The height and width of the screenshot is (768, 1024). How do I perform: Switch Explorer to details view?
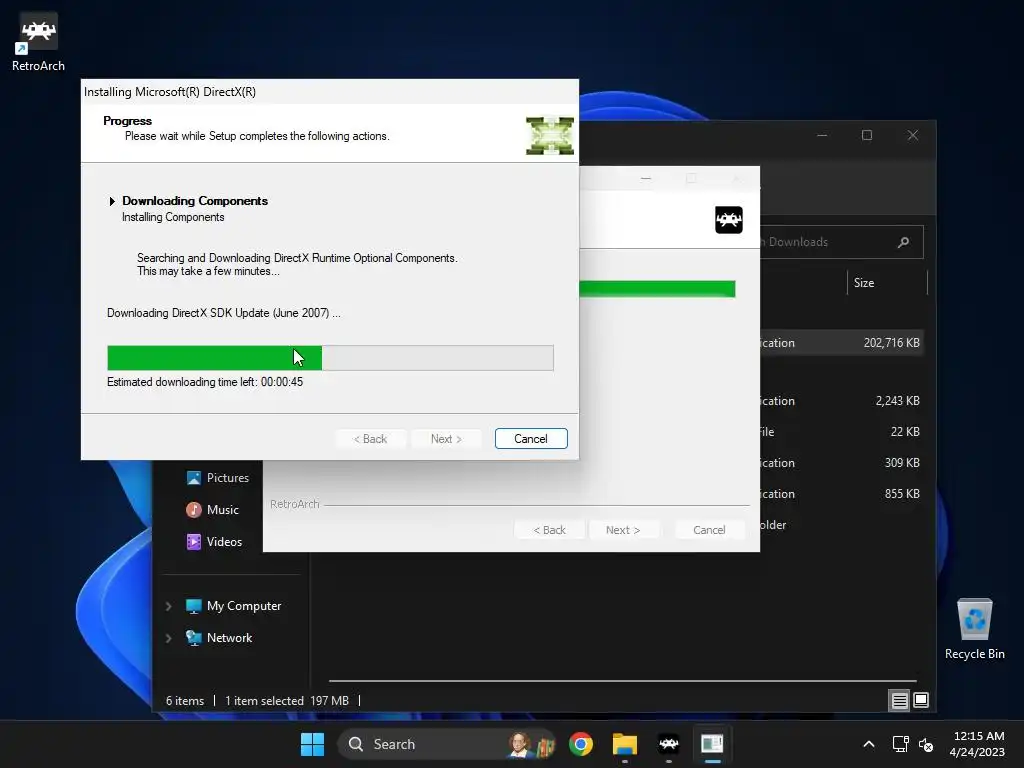(x=899, y=701)
